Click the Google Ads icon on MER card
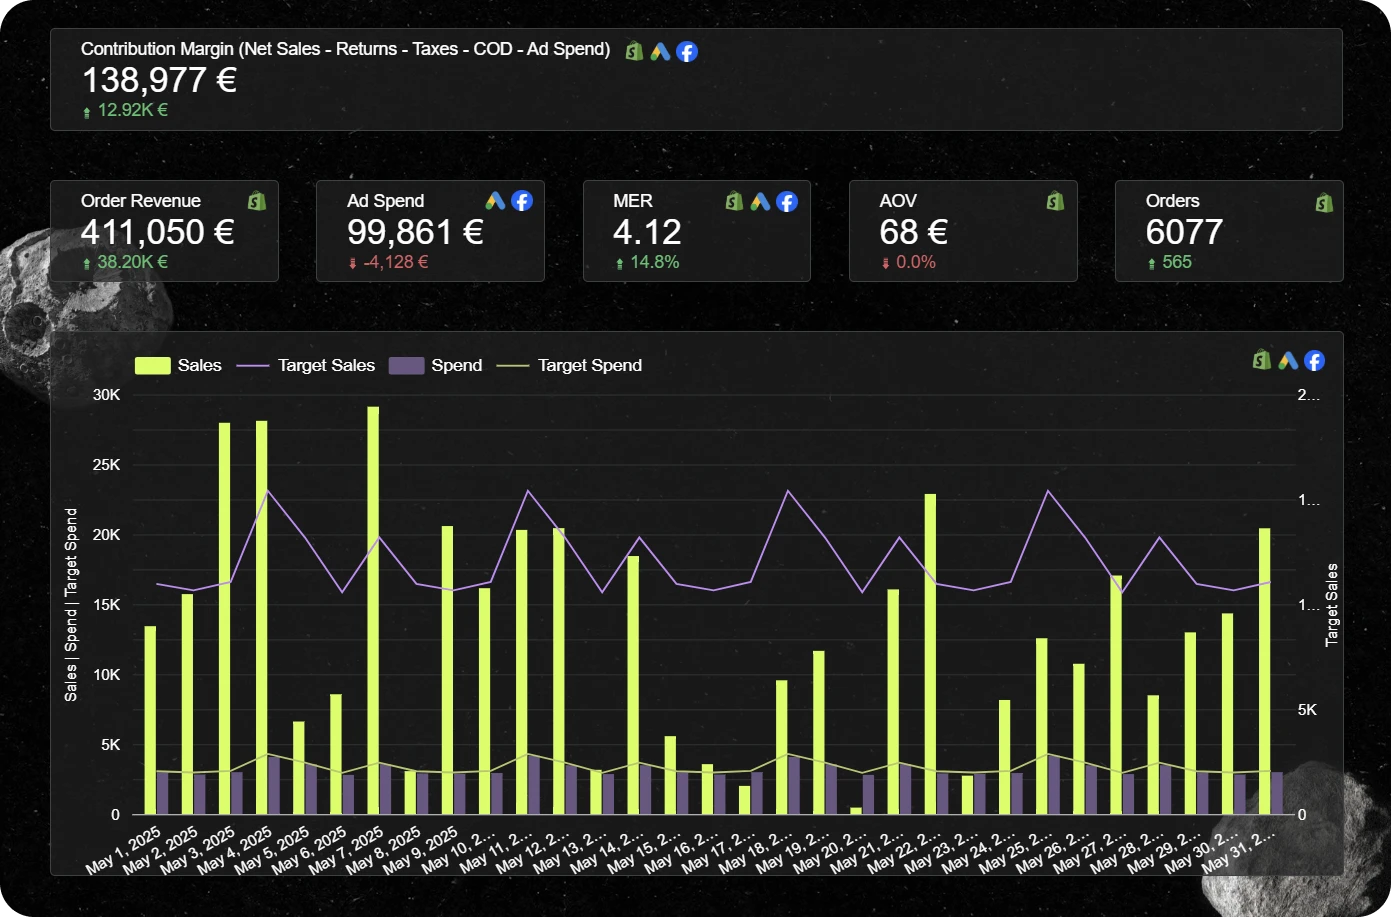1391x917 pixels. click(x=760, y=202)
